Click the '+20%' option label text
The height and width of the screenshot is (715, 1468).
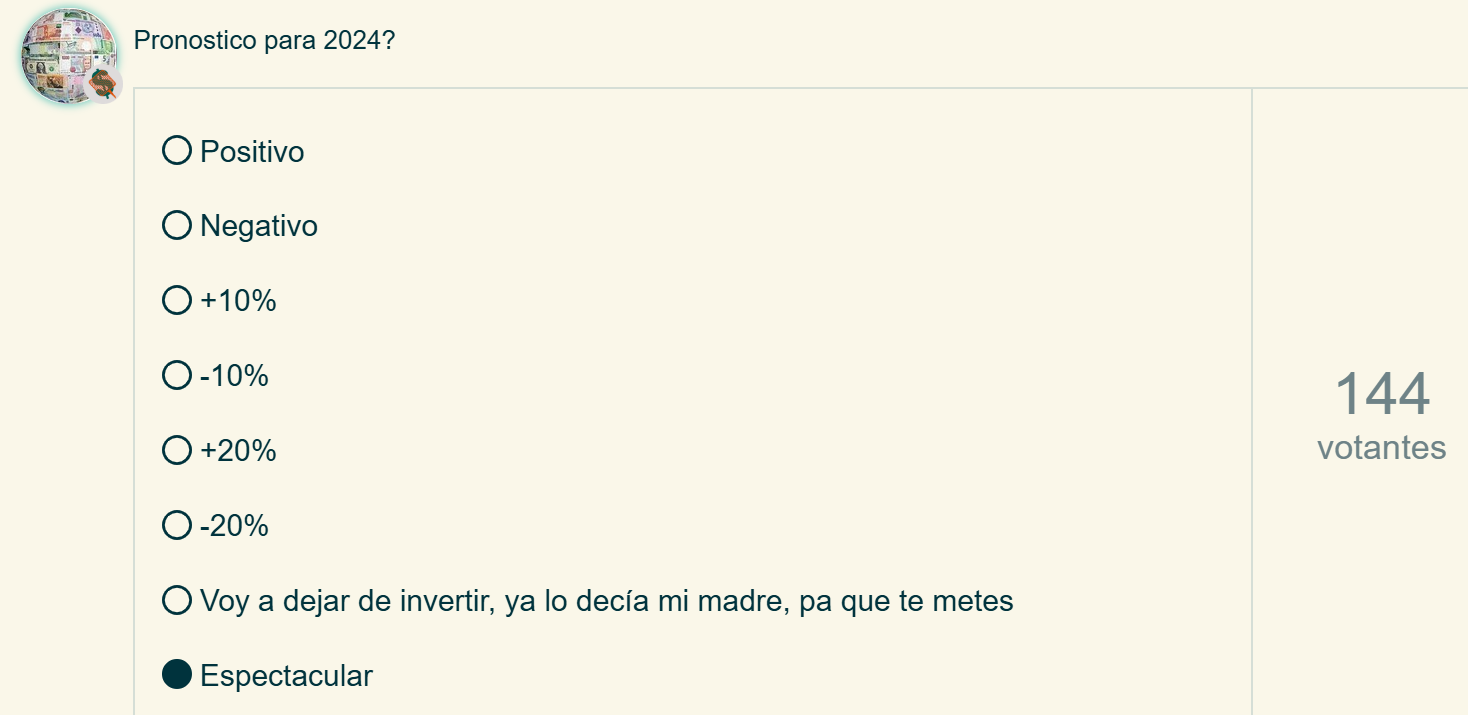pos(238,451)
